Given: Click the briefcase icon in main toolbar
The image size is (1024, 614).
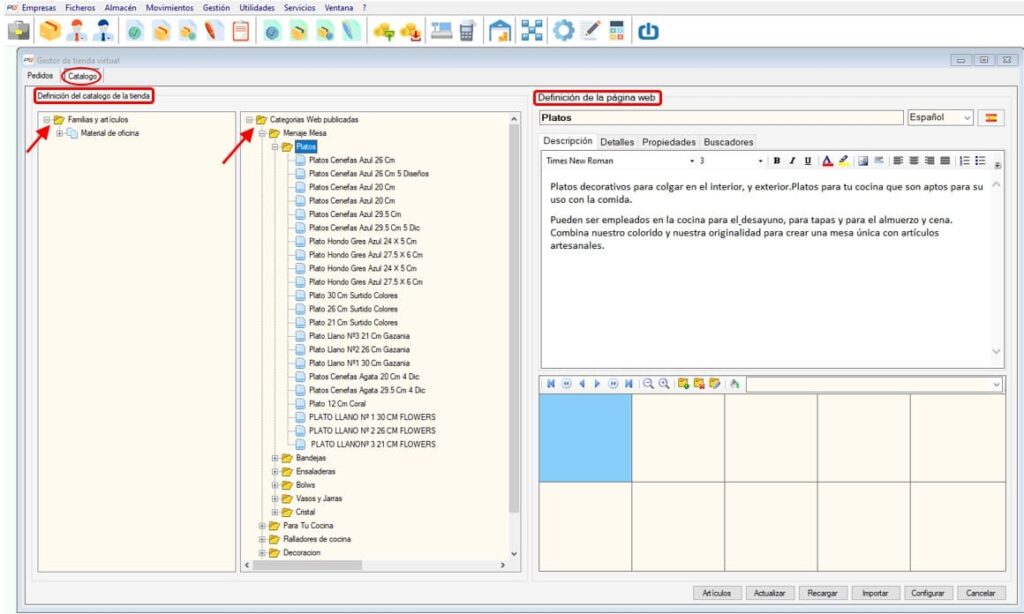Looking at the screenshot, I should tap(18, 31).
